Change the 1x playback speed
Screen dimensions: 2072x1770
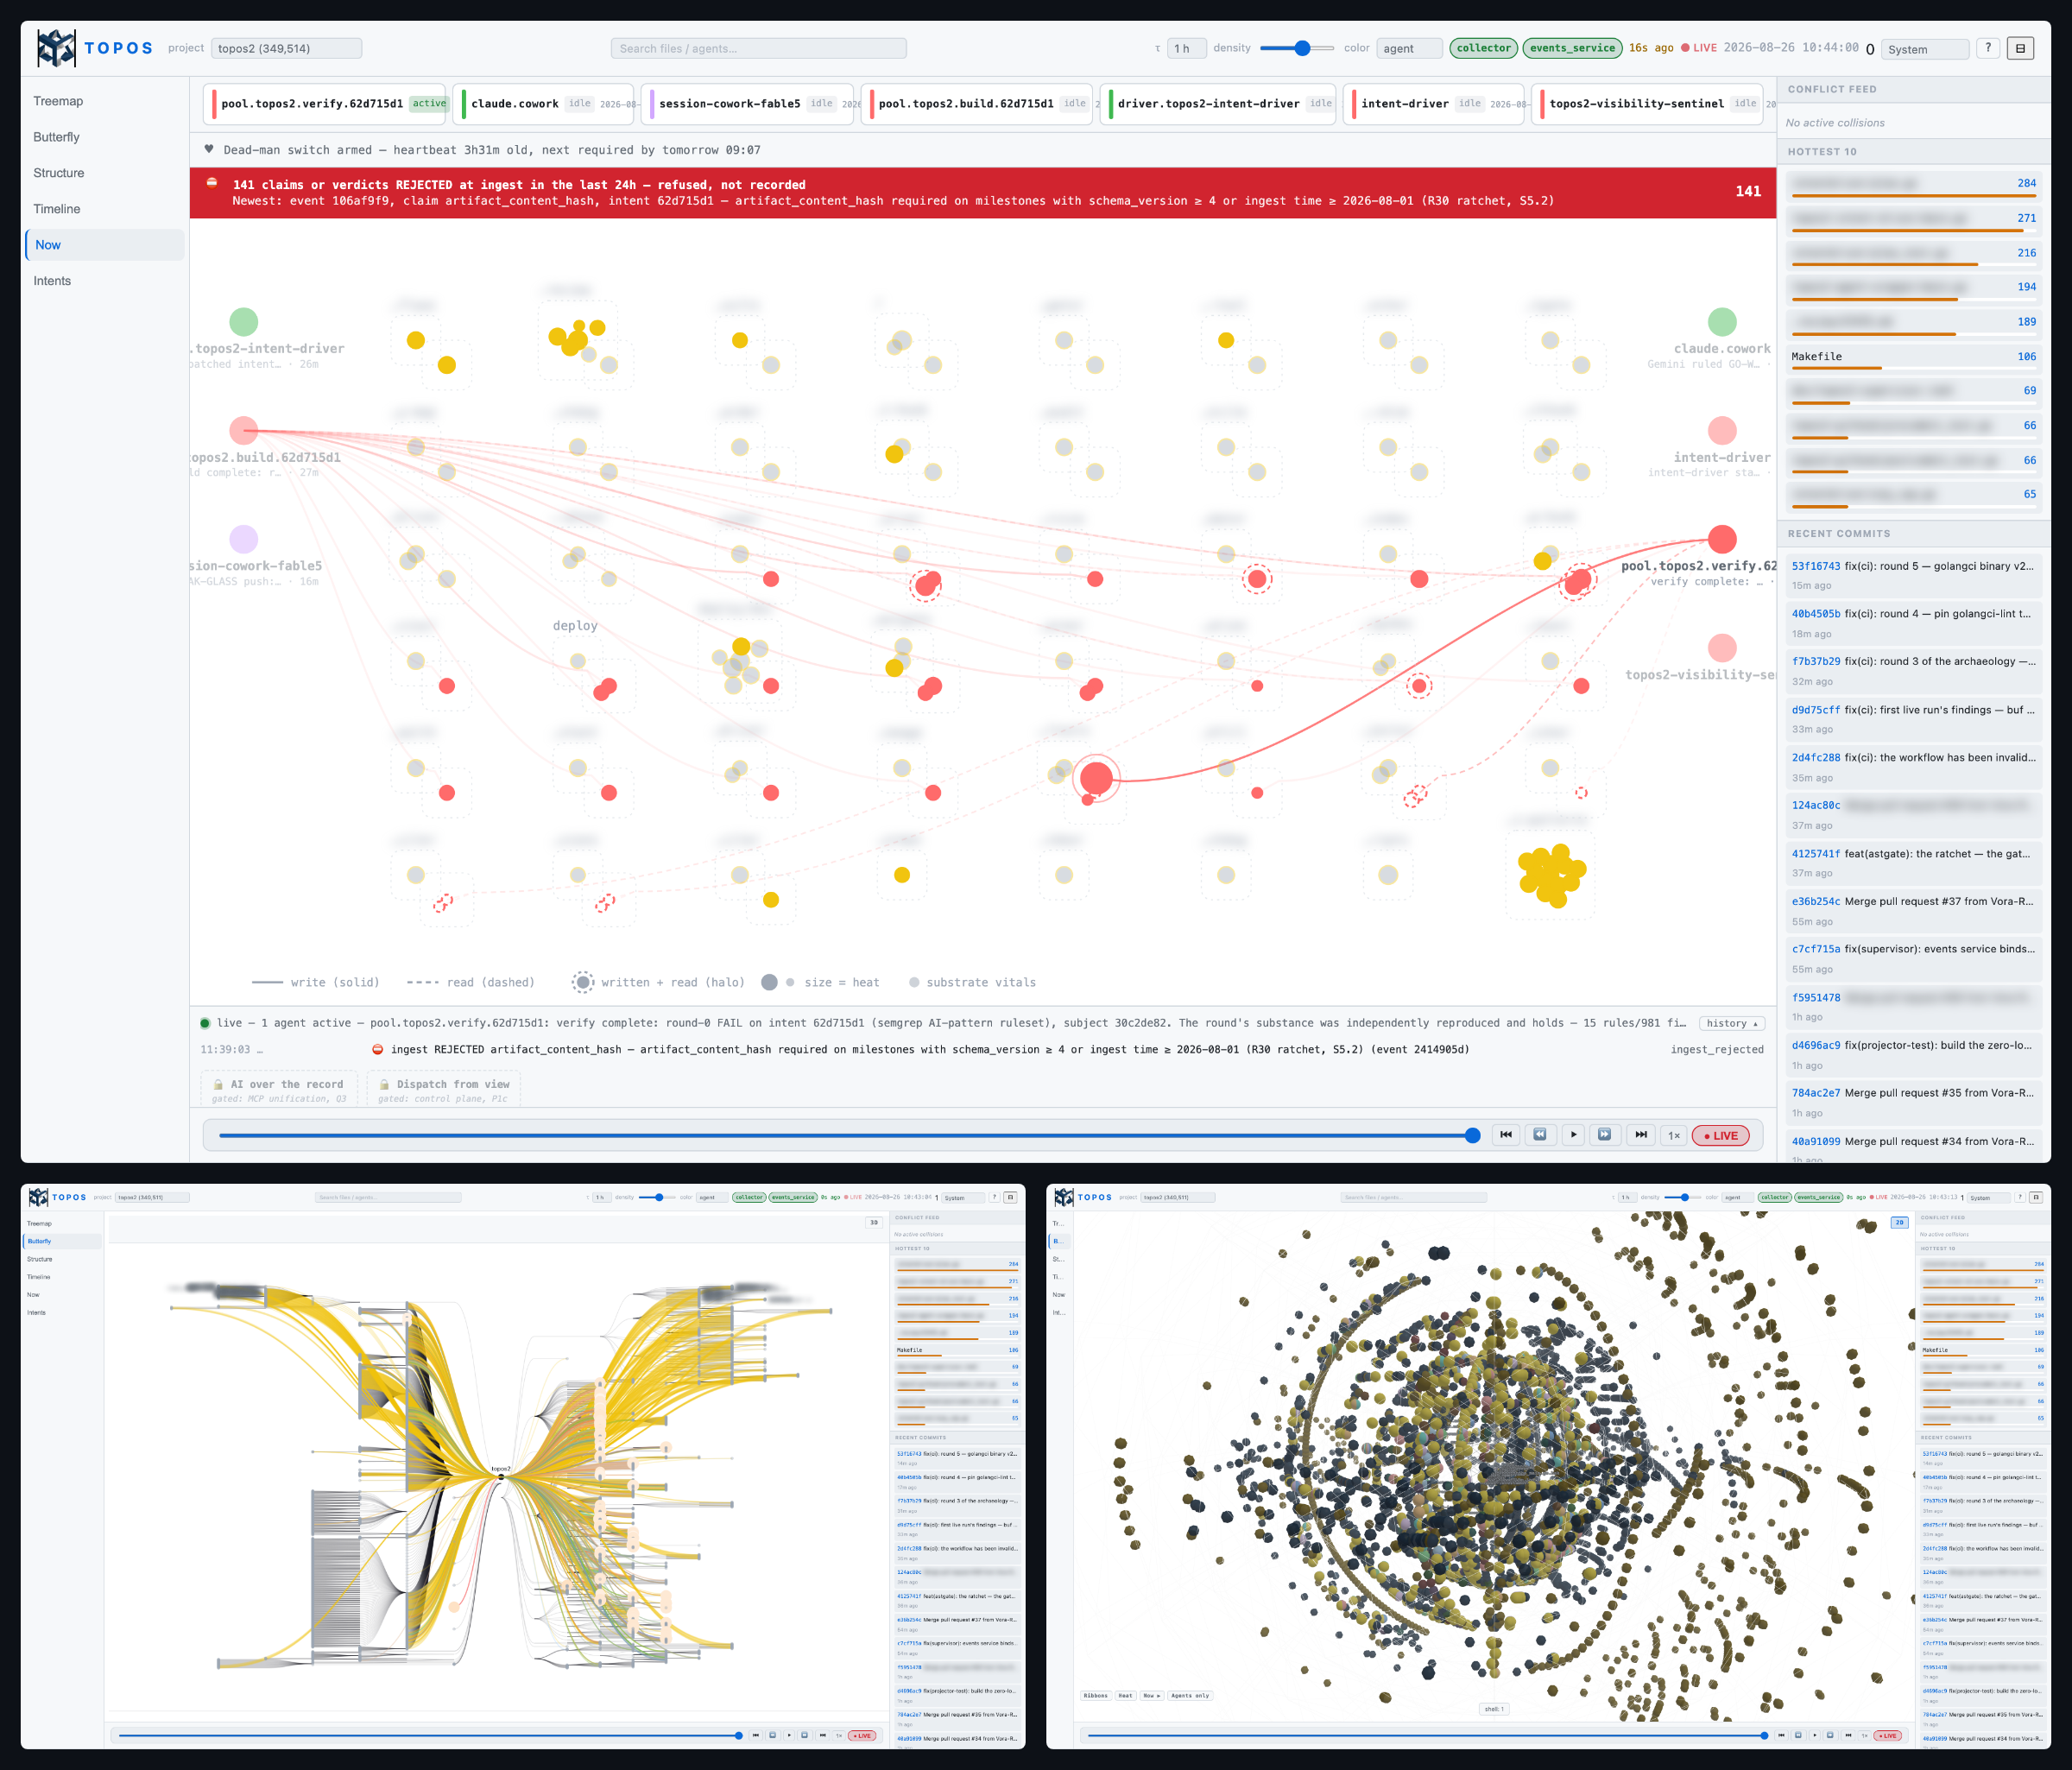pyautogui.click(x=1674, y=1135)
